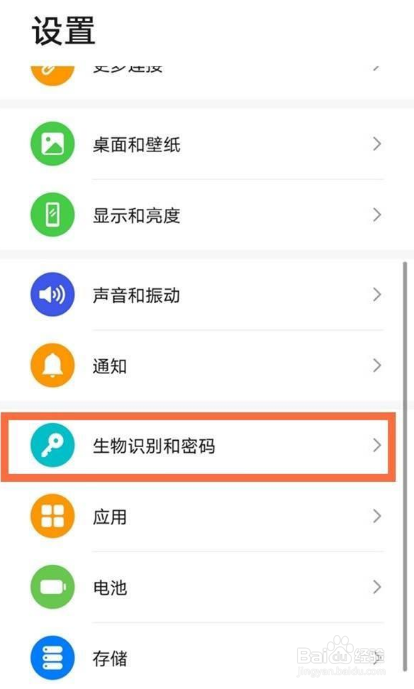
Task: Tap the orange four-squares apps icon
Action: click(x=52, y=516)
